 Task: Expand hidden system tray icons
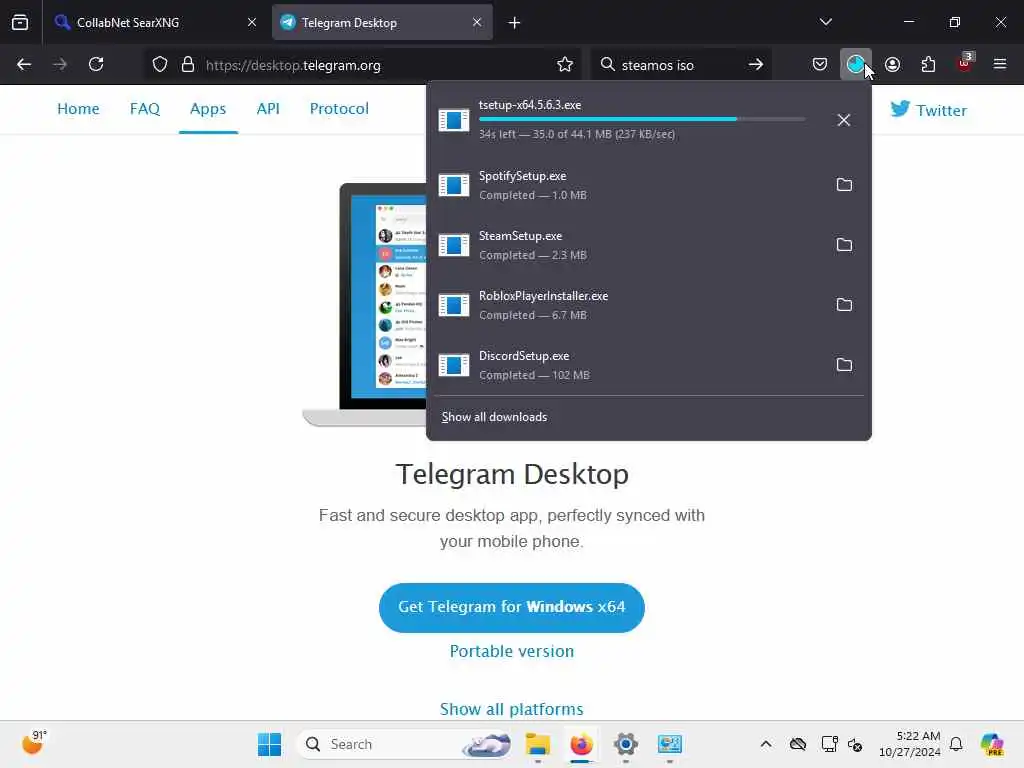tap(765, 744)
